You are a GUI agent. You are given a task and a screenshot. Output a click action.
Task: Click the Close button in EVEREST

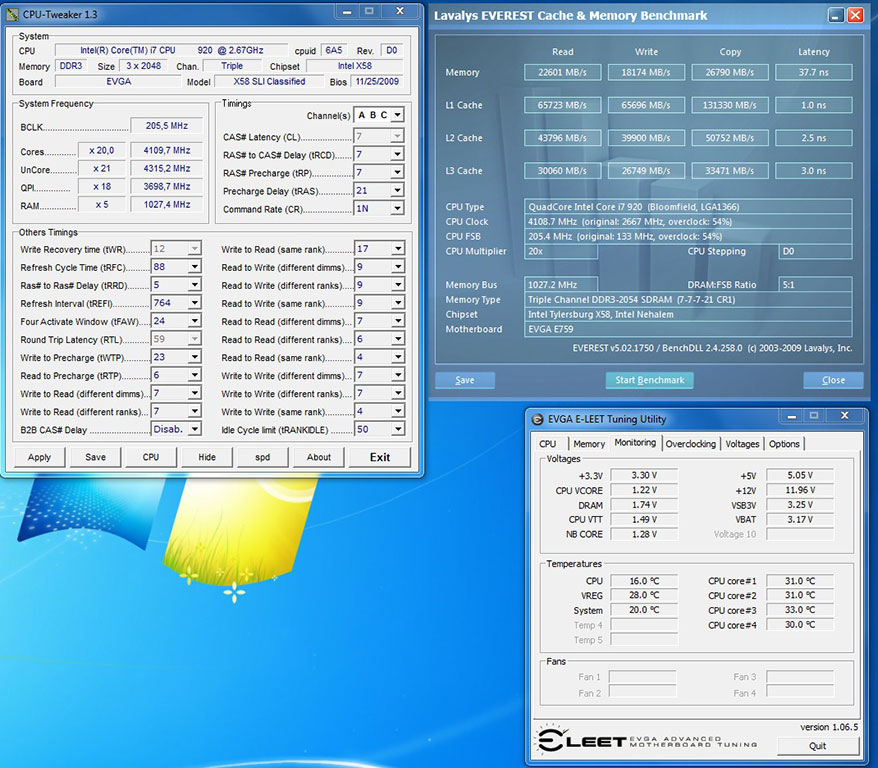(x=833, y=380)
